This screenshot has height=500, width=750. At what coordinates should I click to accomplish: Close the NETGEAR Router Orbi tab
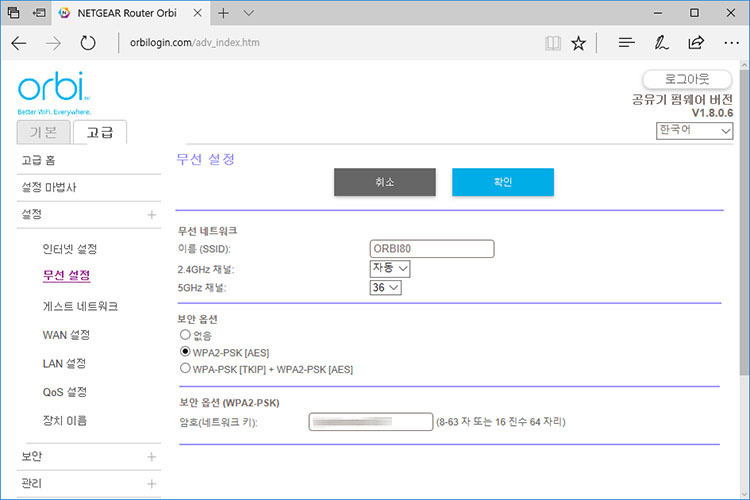(x=197, y=13)
